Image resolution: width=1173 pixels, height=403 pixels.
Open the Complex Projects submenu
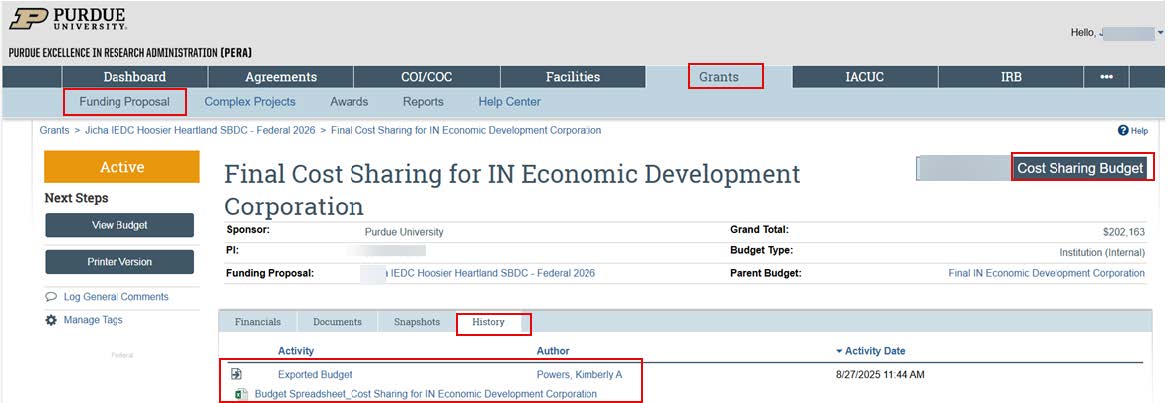point(250,102)
